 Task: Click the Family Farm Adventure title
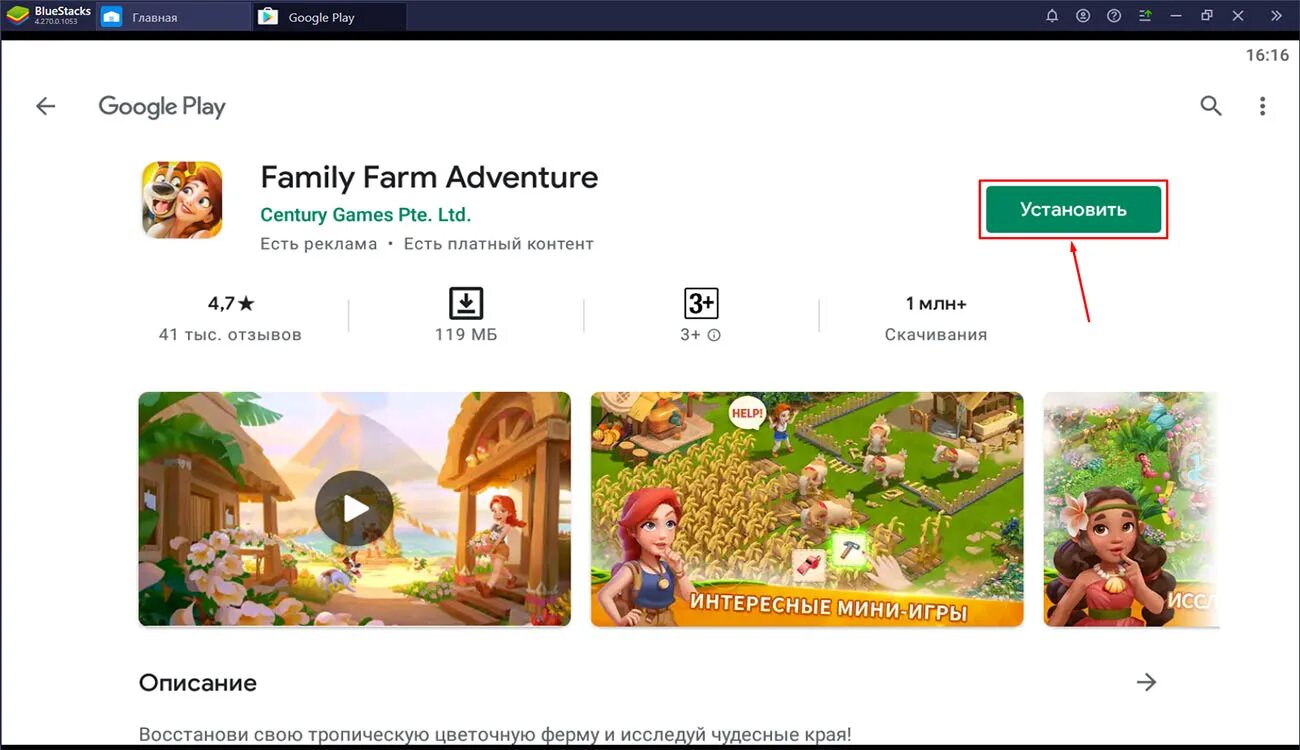(429, 177)
